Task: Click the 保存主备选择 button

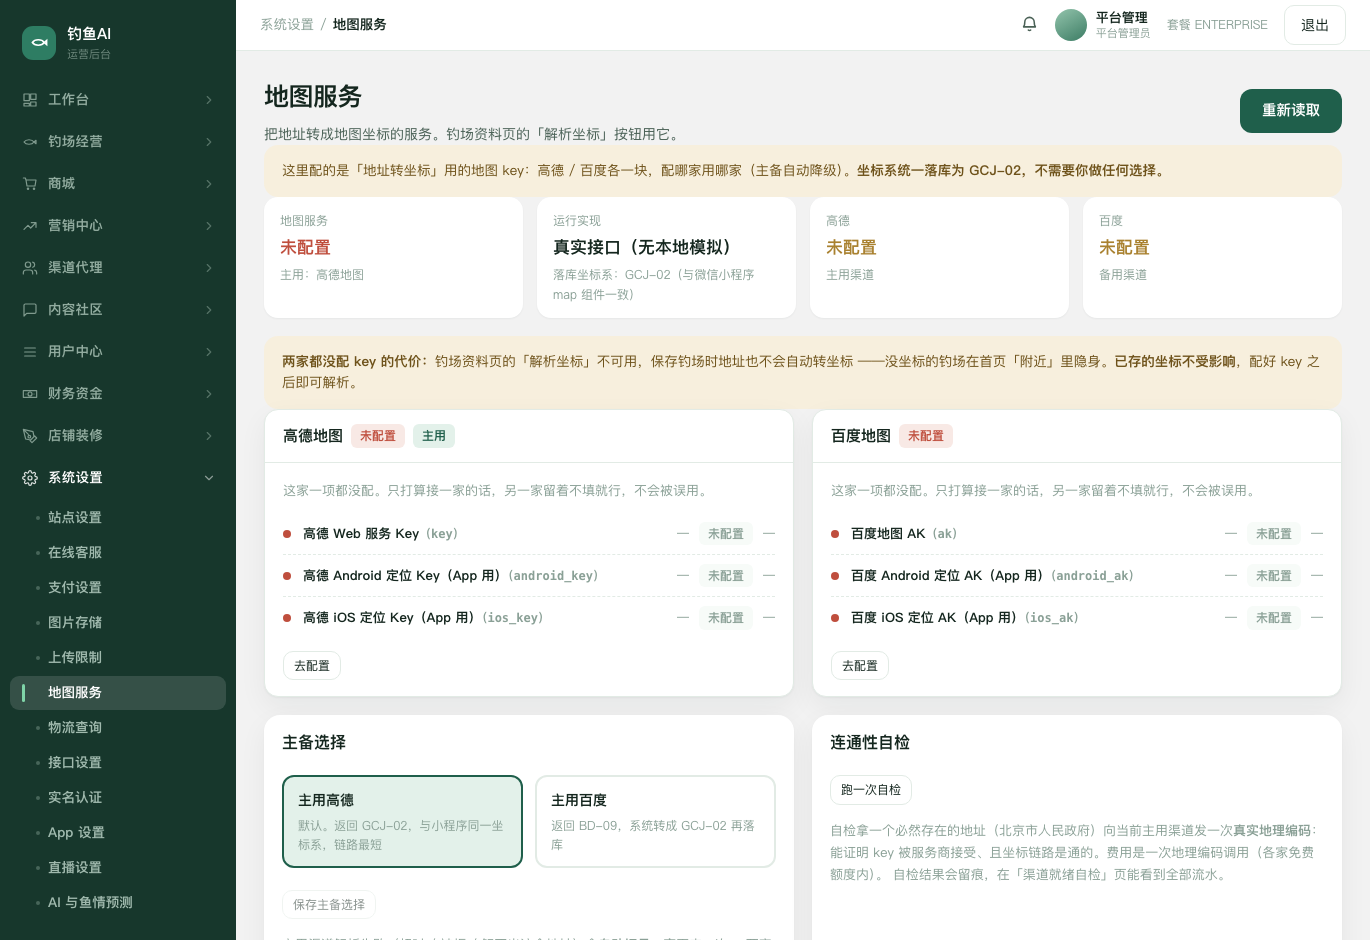Action: pyautogui.click(x=329, y=905)
